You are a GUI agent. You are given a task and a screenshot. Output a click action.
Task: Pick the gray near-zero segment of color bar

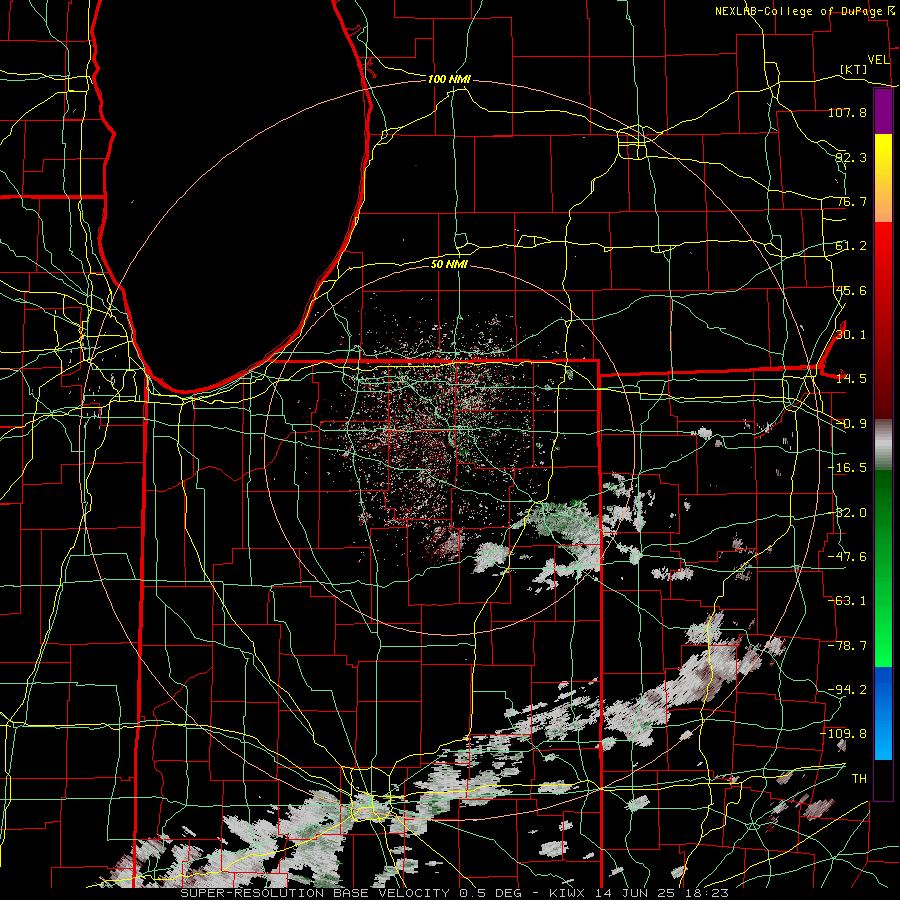(x=883, y=445)
